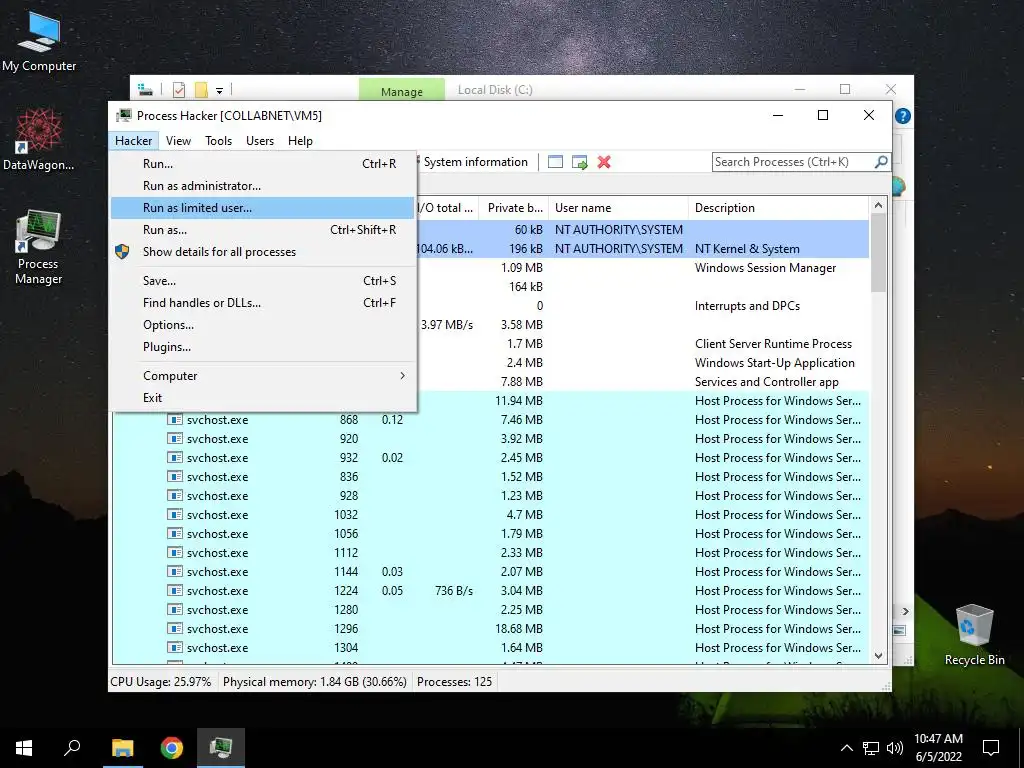This screenshot has width=1024, height=768.
Task: Close the open Hacker menu header
Action: (134, 140)
